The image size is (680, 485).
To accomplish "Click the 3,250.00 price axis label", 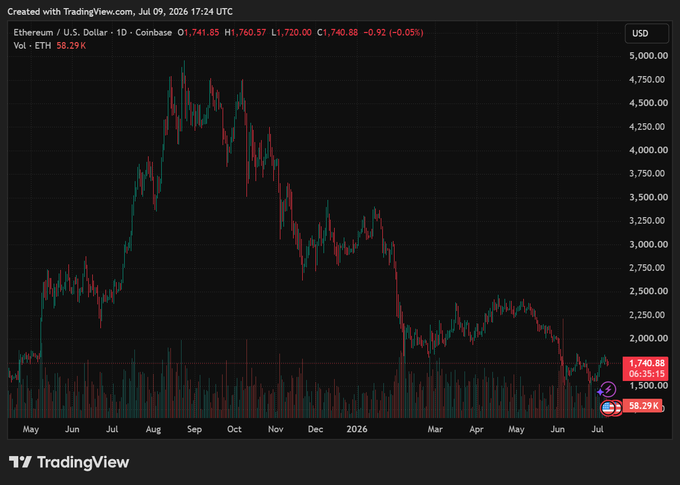I will (648, 221).
